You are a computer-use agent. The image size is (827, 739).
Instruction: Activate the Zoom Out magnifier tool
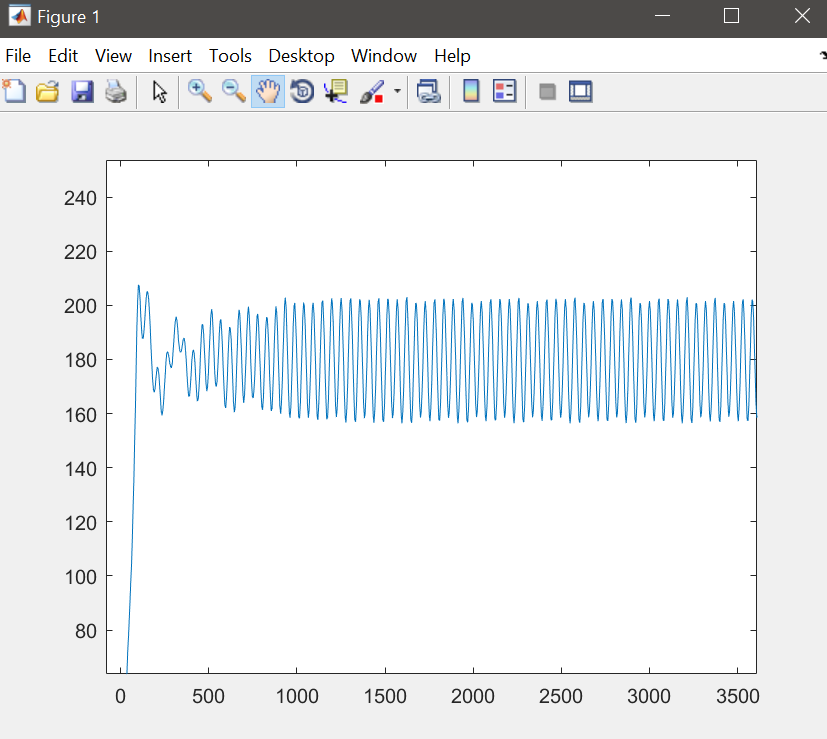click(234, 92)
